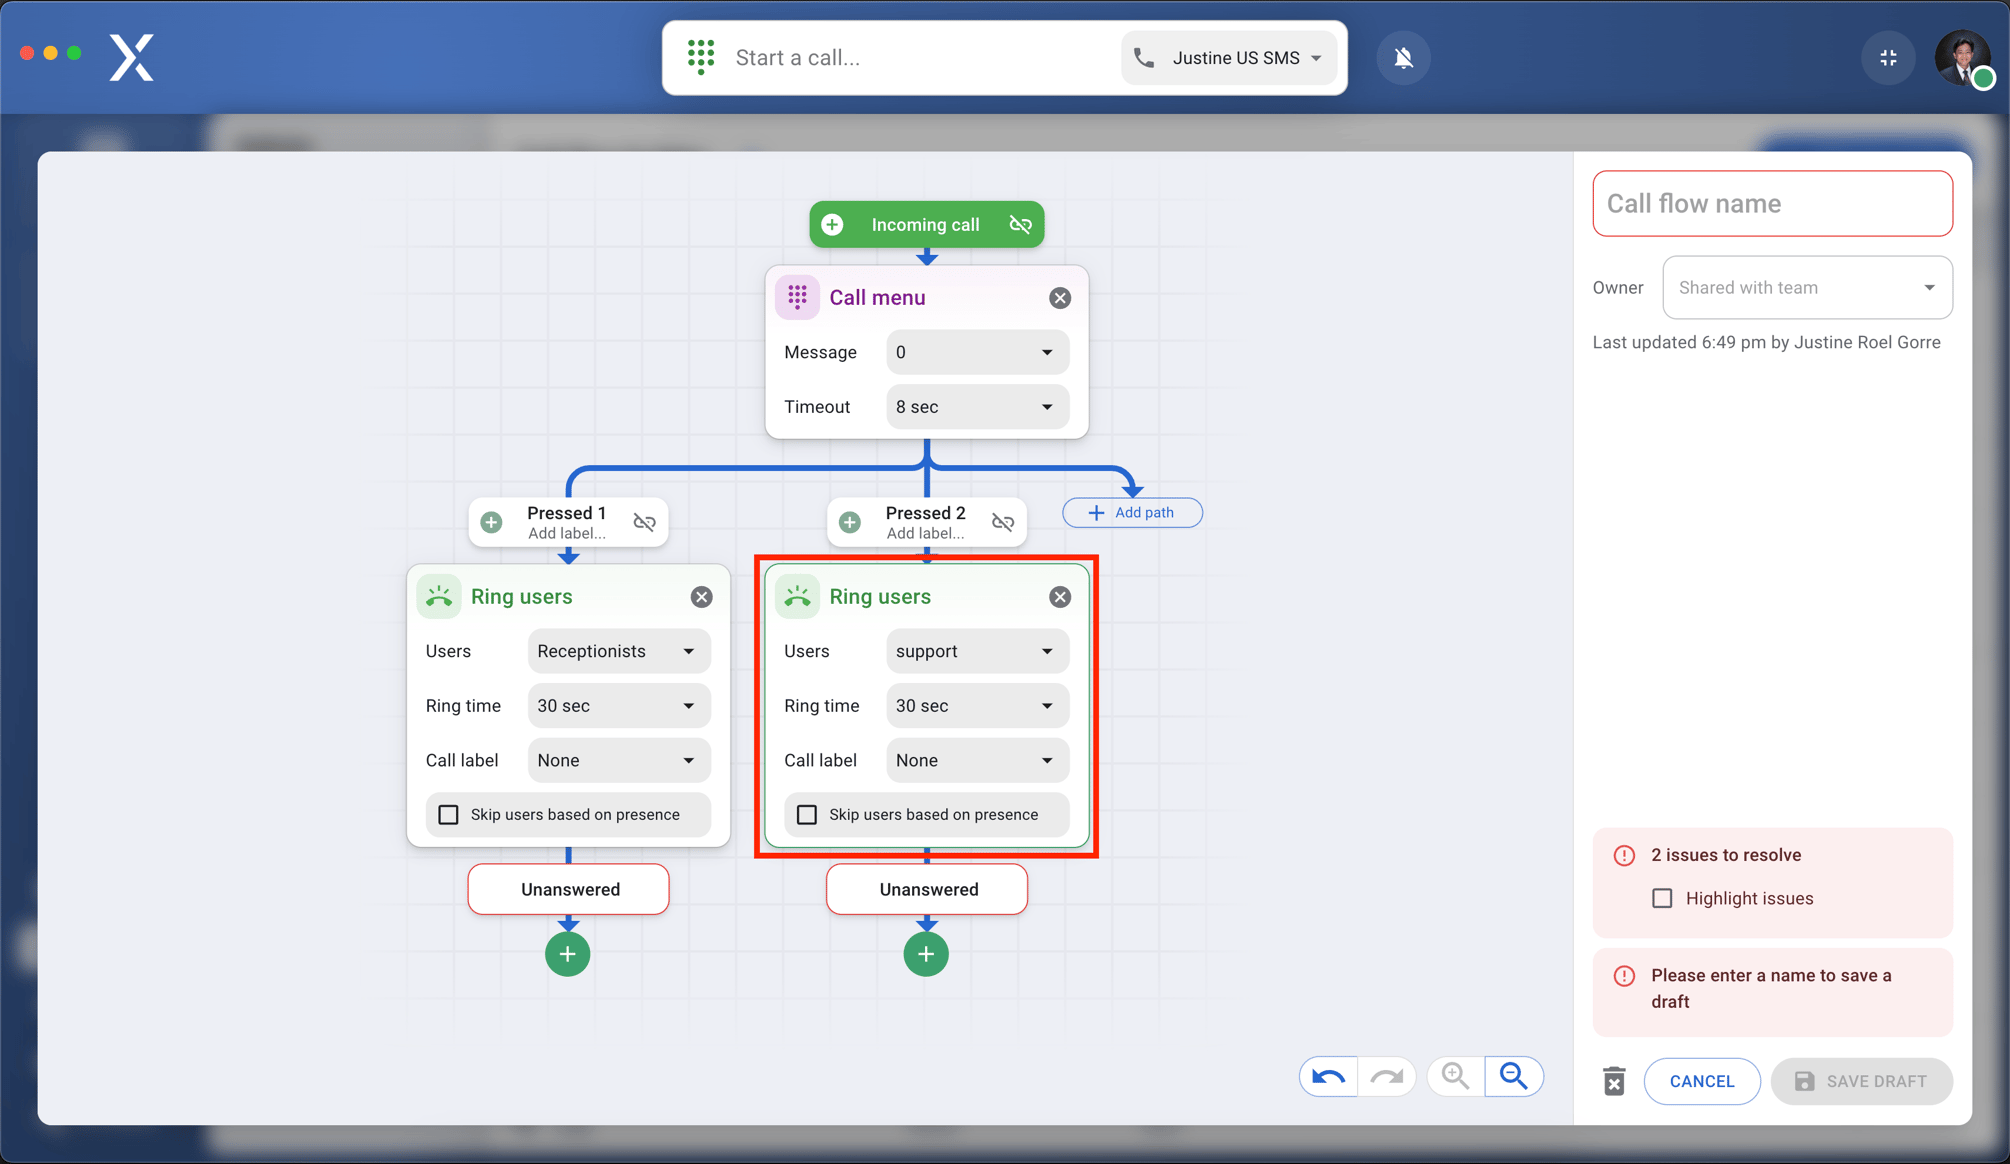
Task: Open Call label dropdown in support node
Action: [977, 760]
